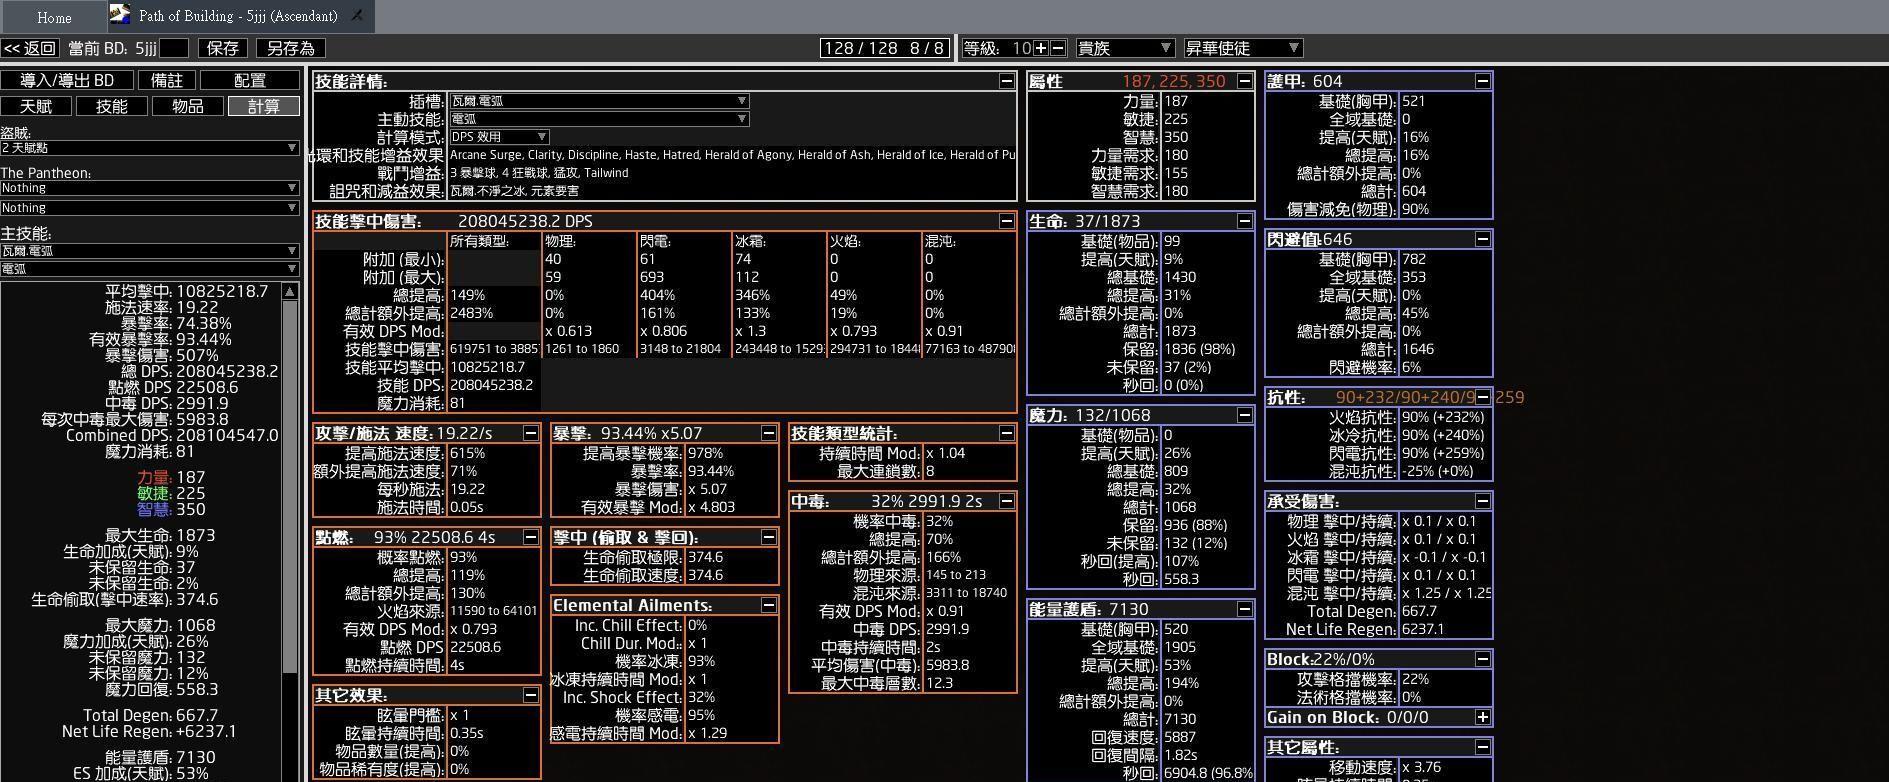The height and width of the screenshot is (782, 1889).
Task: Open the 計算 calculations tab
Action: (263, 106)
